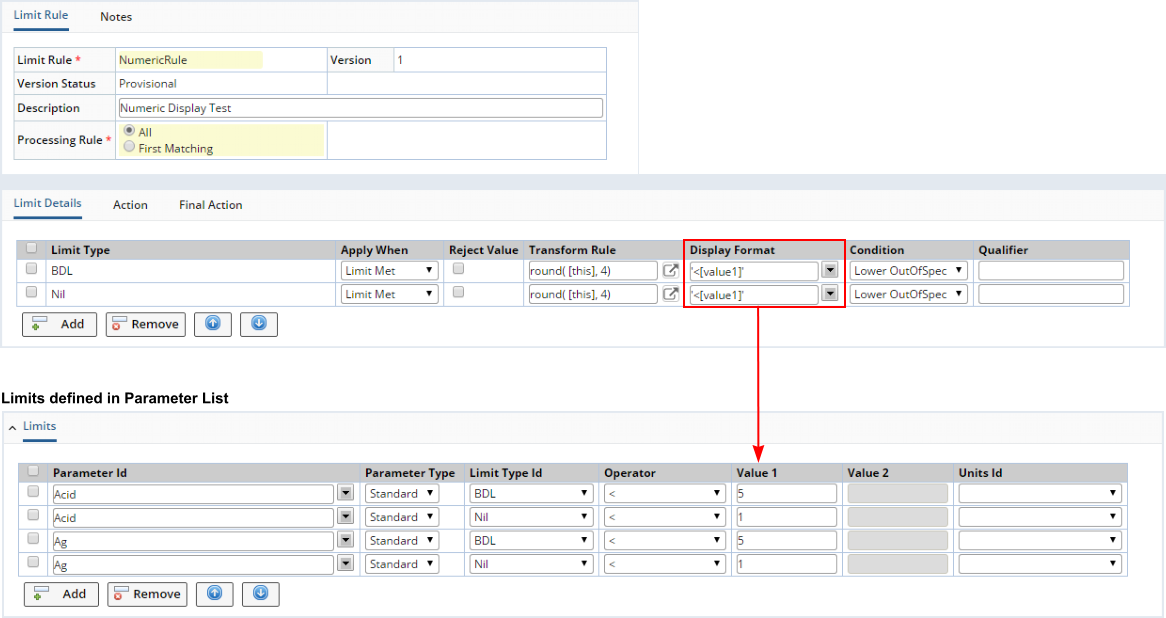The image size is (1166, 618).
Task: Click Display Format text field for Nil row
Action: (754, 294)
